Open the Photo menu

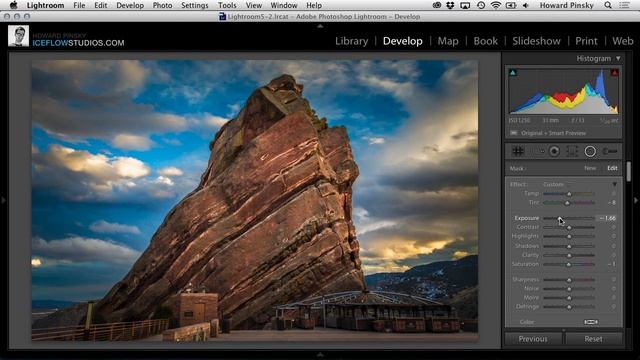tap(162, 5)
